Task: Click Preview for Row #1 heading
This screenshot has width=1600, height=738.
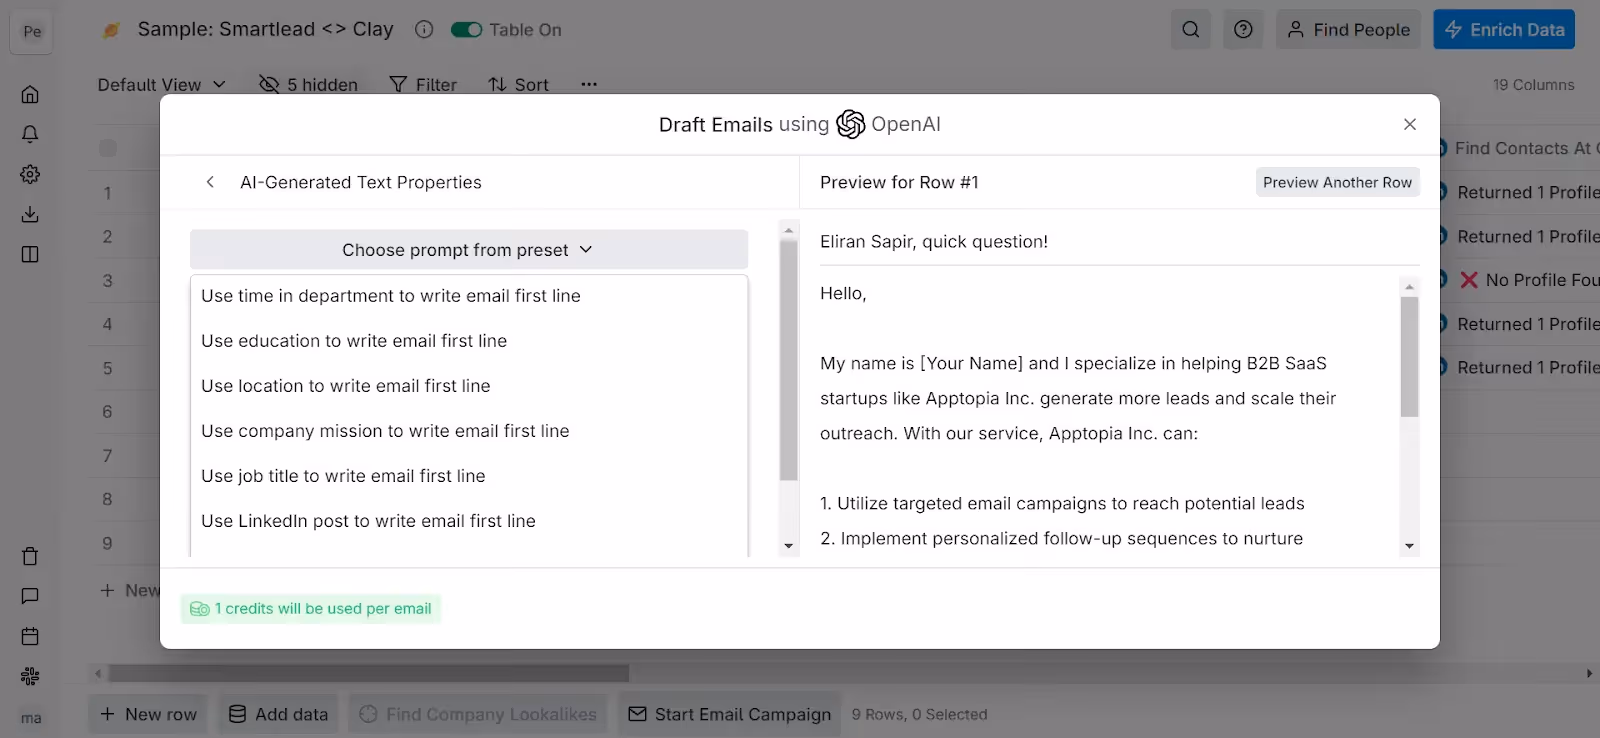Action: click(899, 182)
